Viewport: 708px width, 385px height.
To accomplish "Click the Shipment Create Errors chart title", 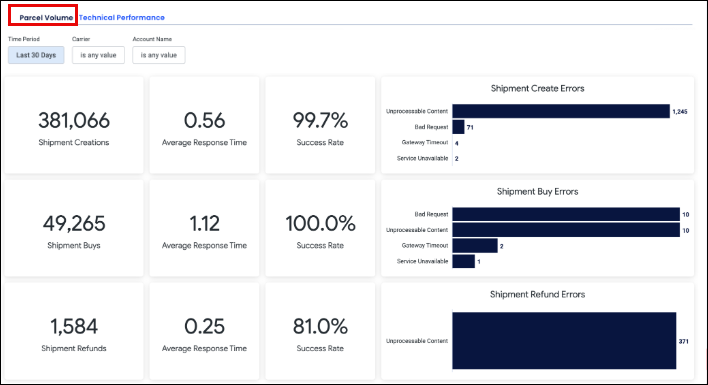I will click(x=537, y=88).
